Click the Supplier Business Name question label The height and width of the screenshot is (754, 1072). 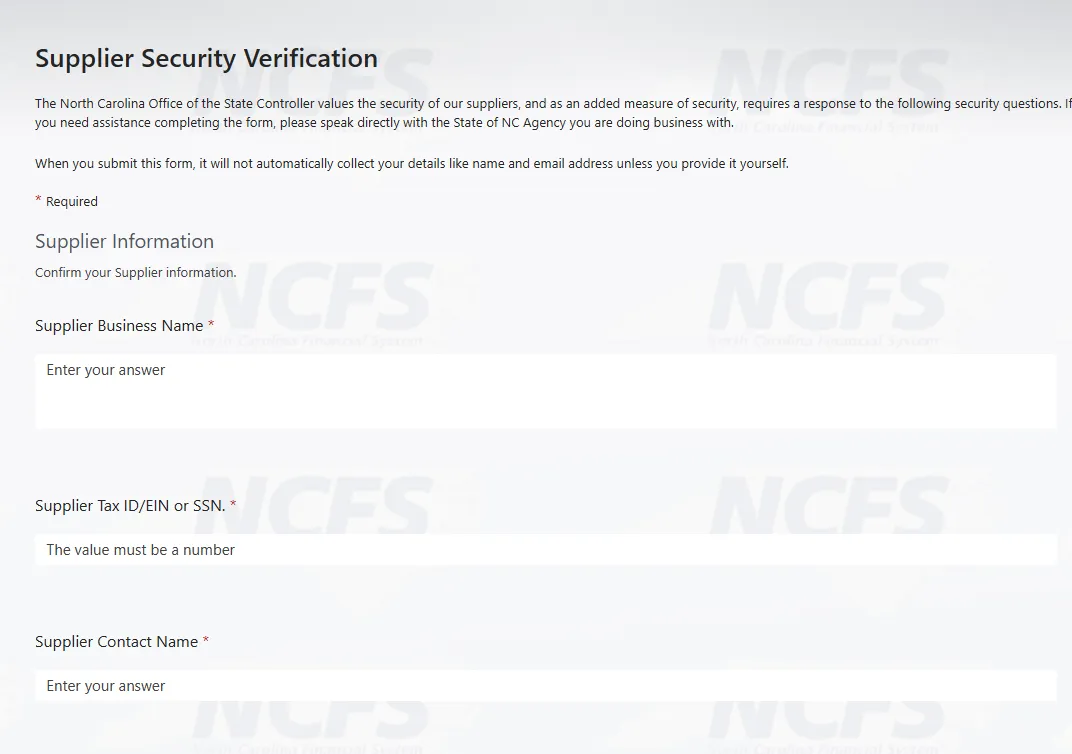pos(119,326)
